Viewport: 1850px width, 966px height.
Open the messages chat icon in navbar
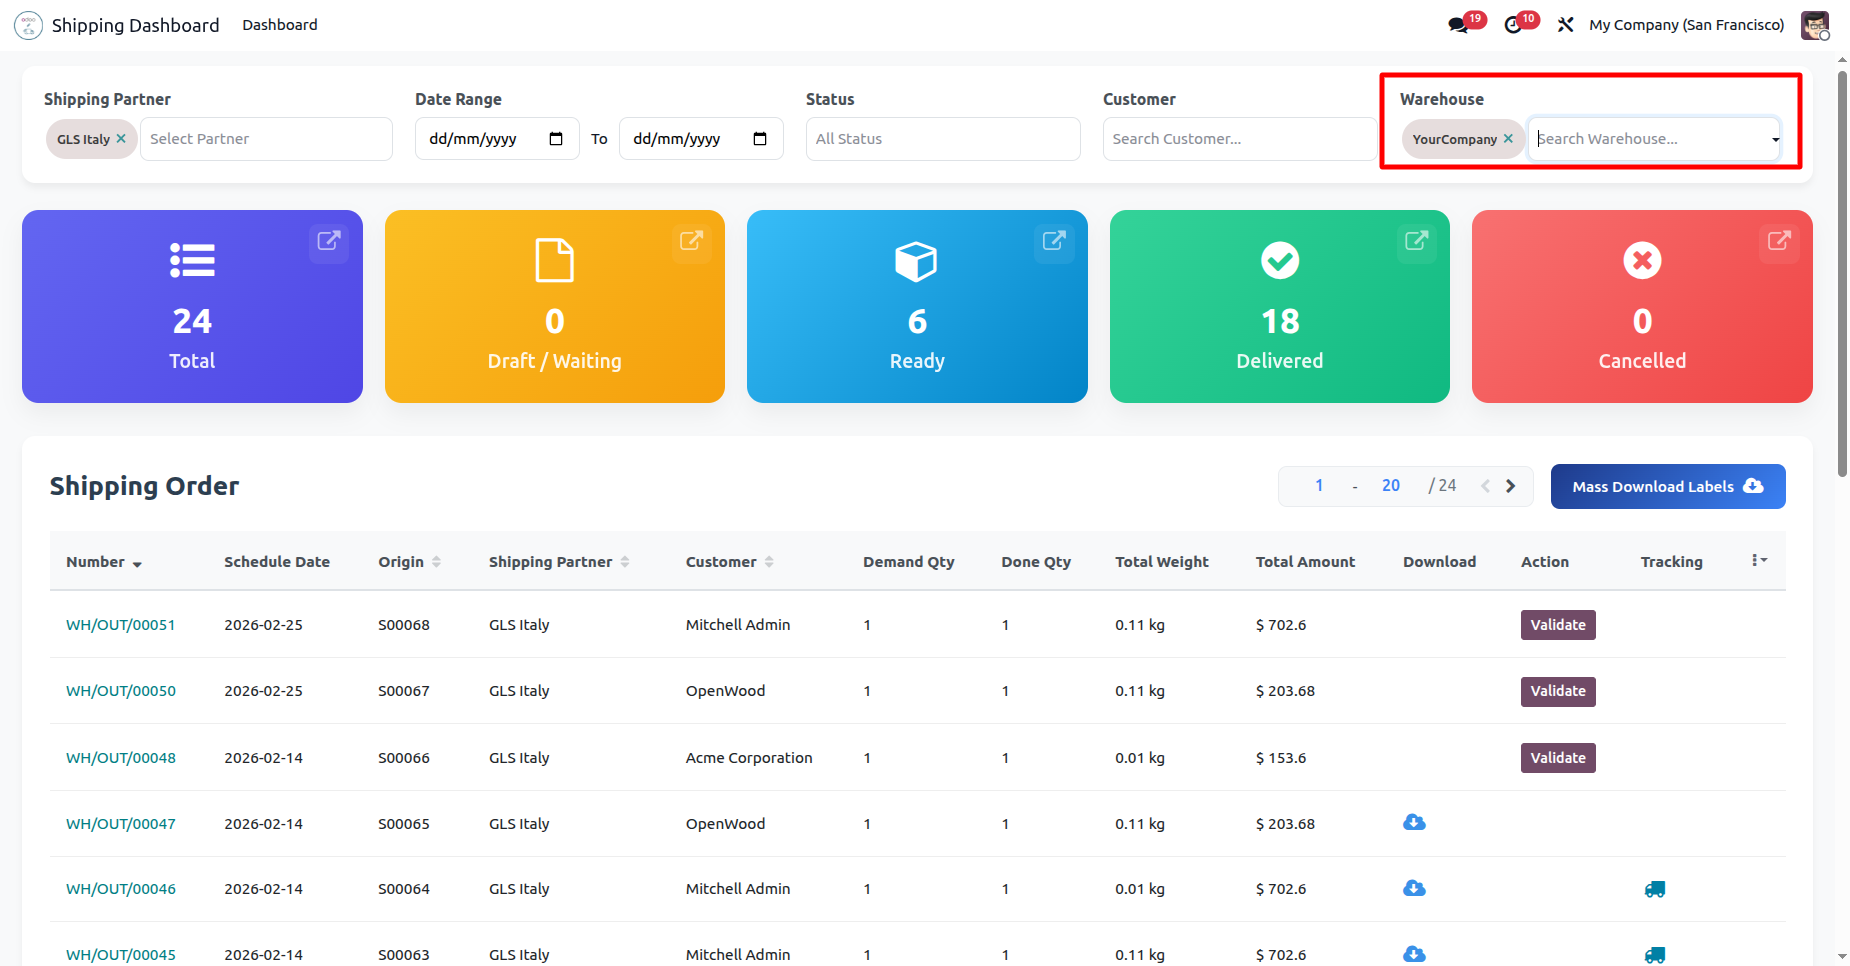coord(1459,25)
